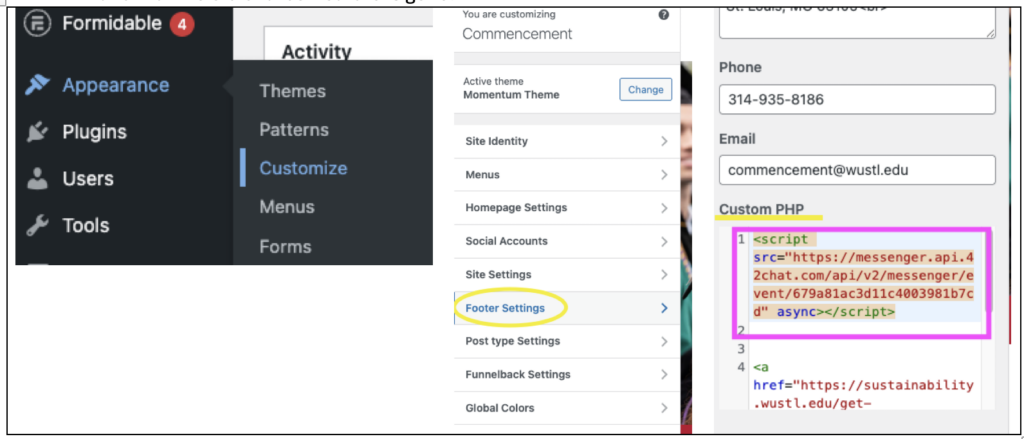Open the Menus customizer section
Screen dimensions: 1024x439
(566, 175)
